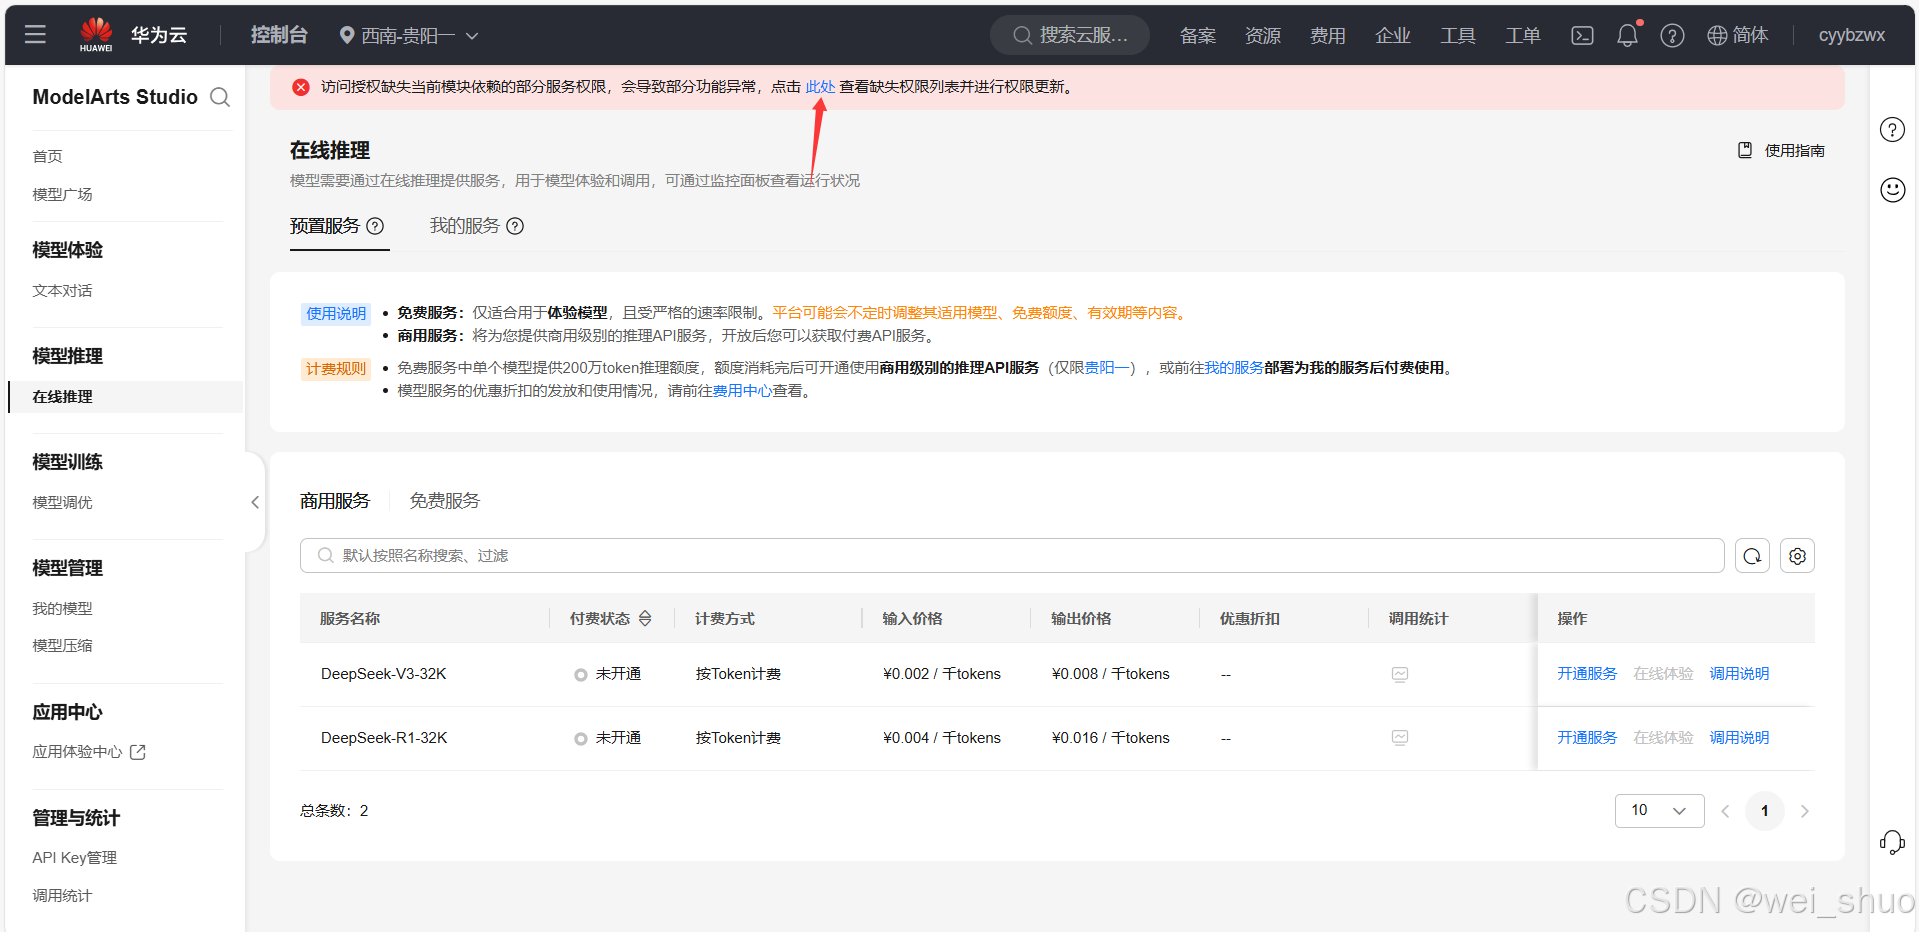The width and height of the screenshot is (1919, 932).
Task: Click the globe language icon
Action: click(x=1717, y=35)
